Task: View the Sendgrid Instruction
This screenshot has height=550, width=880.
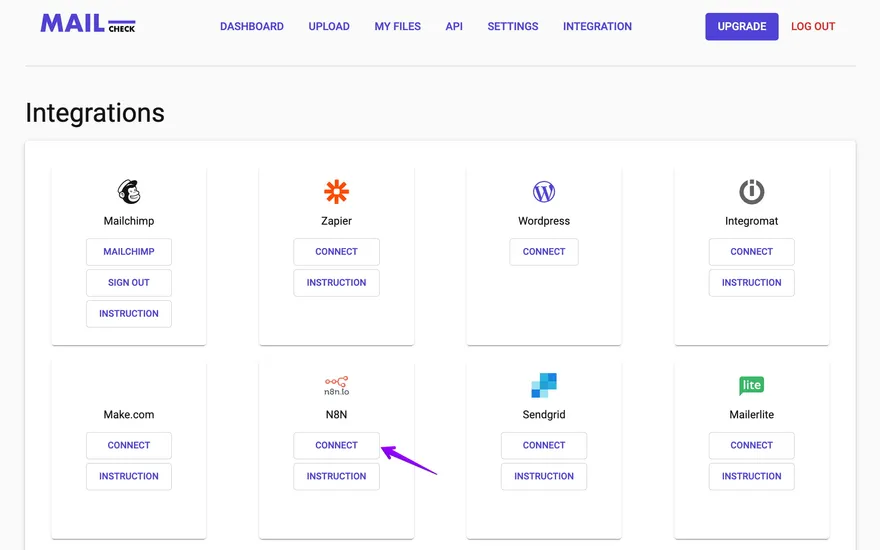Action: pyautogui.click(x=544, y=476)
